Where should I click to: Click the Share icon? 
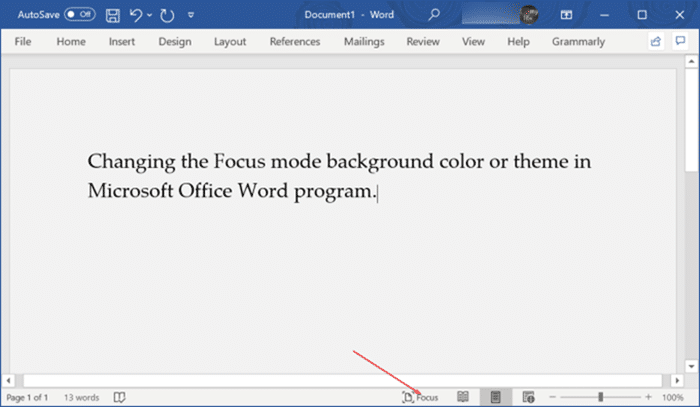[x=656, y=42]
